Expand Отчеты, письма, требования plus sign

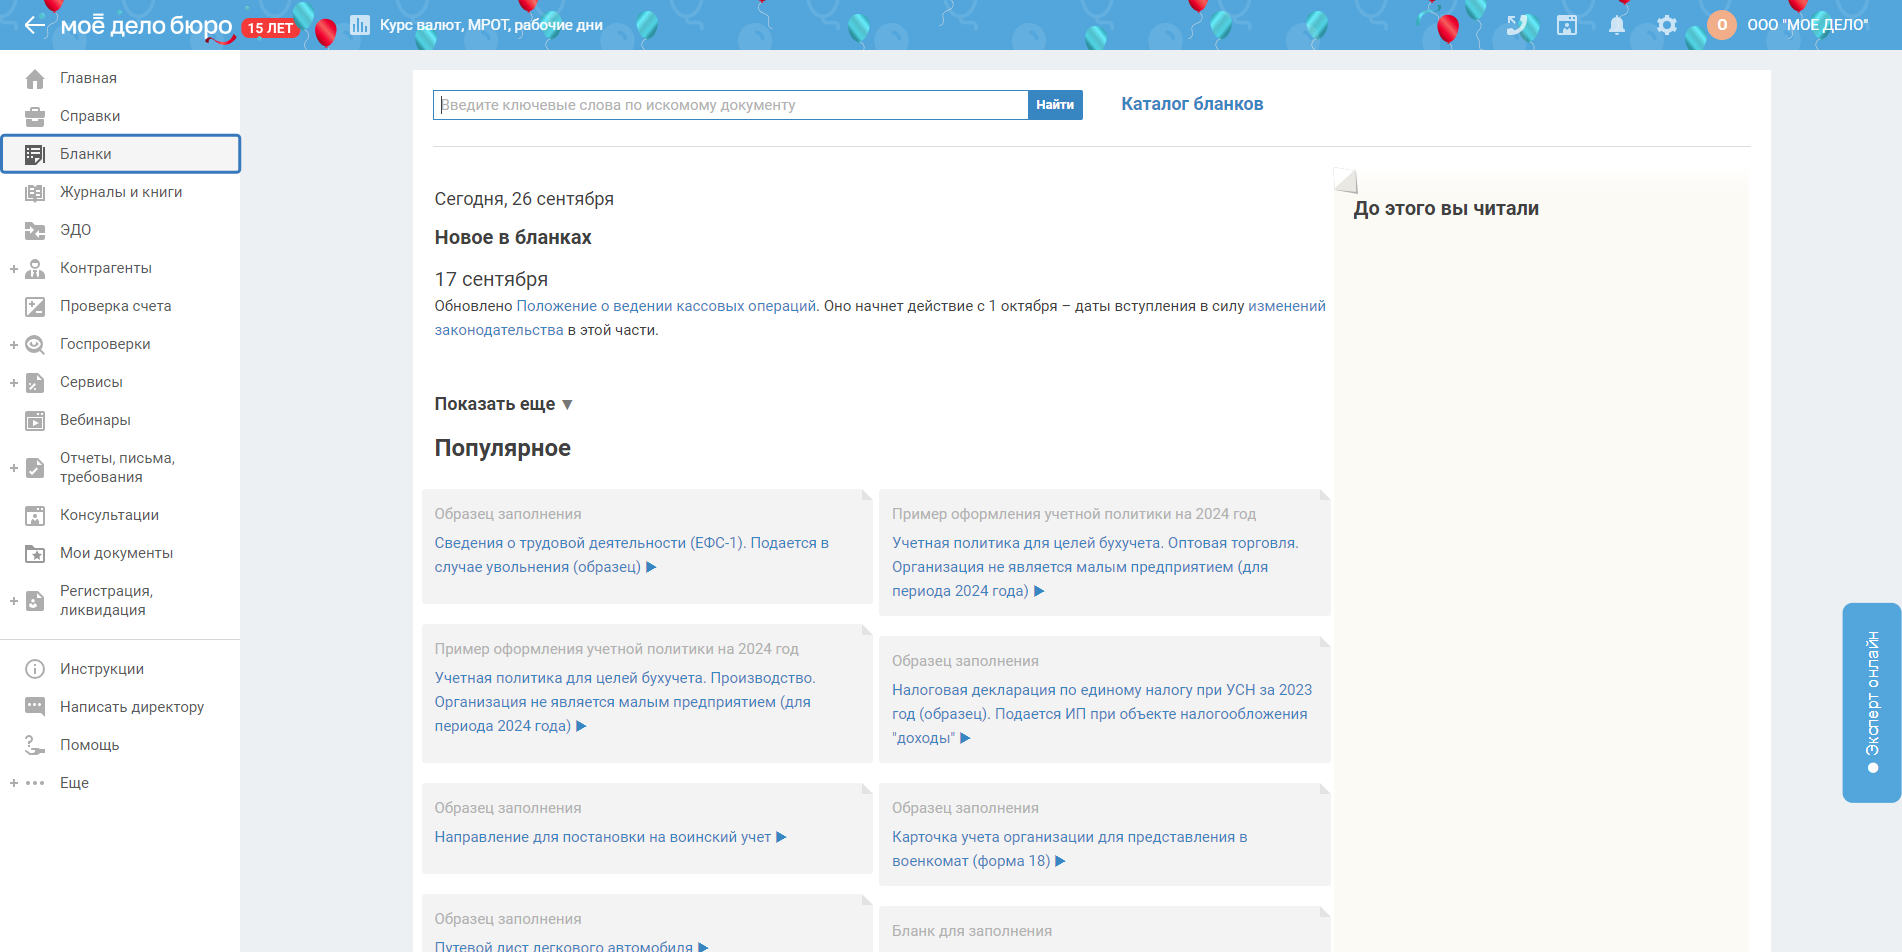pos(14,467)
